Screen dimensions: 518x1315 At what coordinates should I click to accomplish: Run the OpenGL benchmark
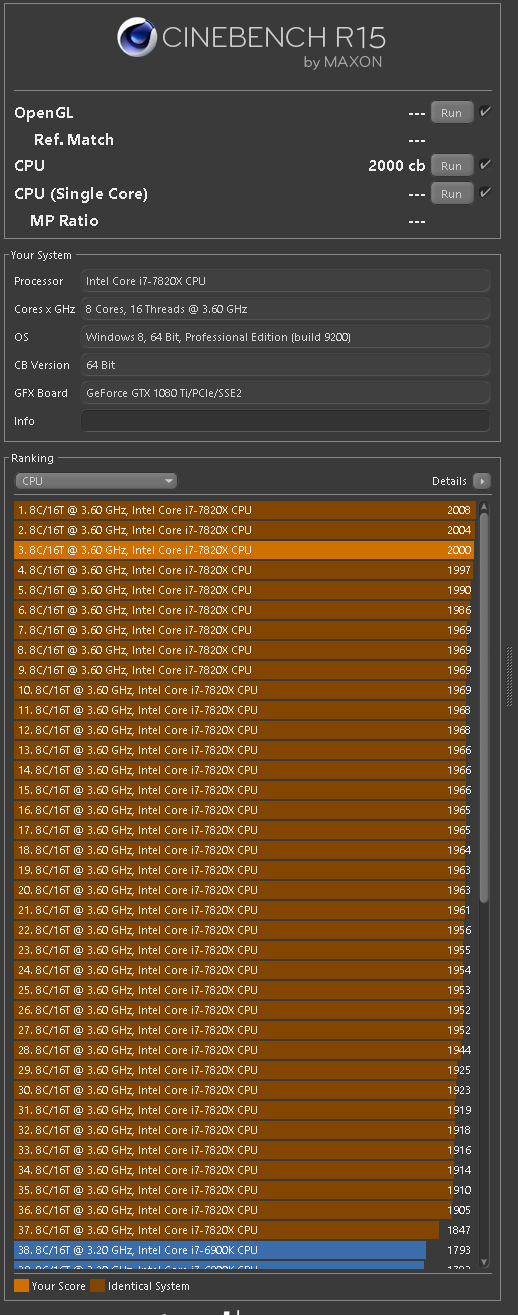[x=451, y=113]
